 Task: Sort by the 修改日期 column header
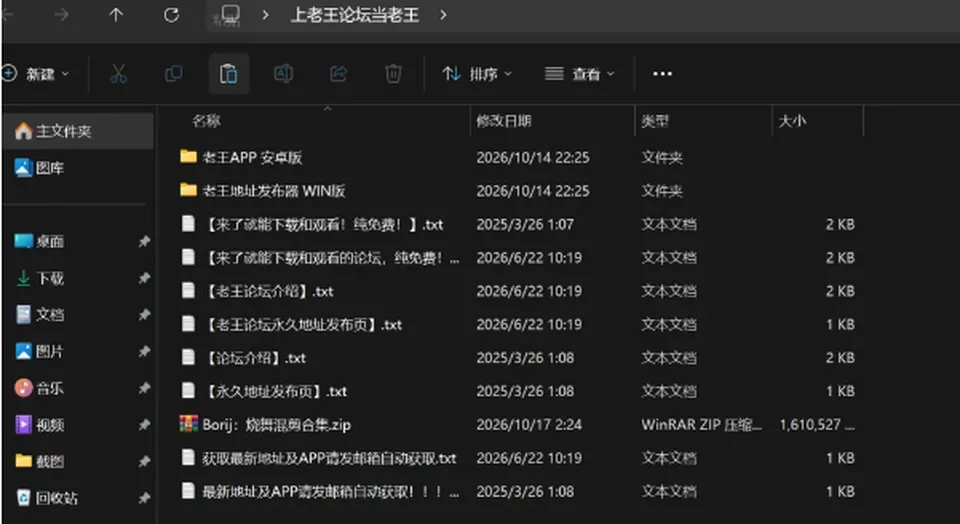point(504,121)
